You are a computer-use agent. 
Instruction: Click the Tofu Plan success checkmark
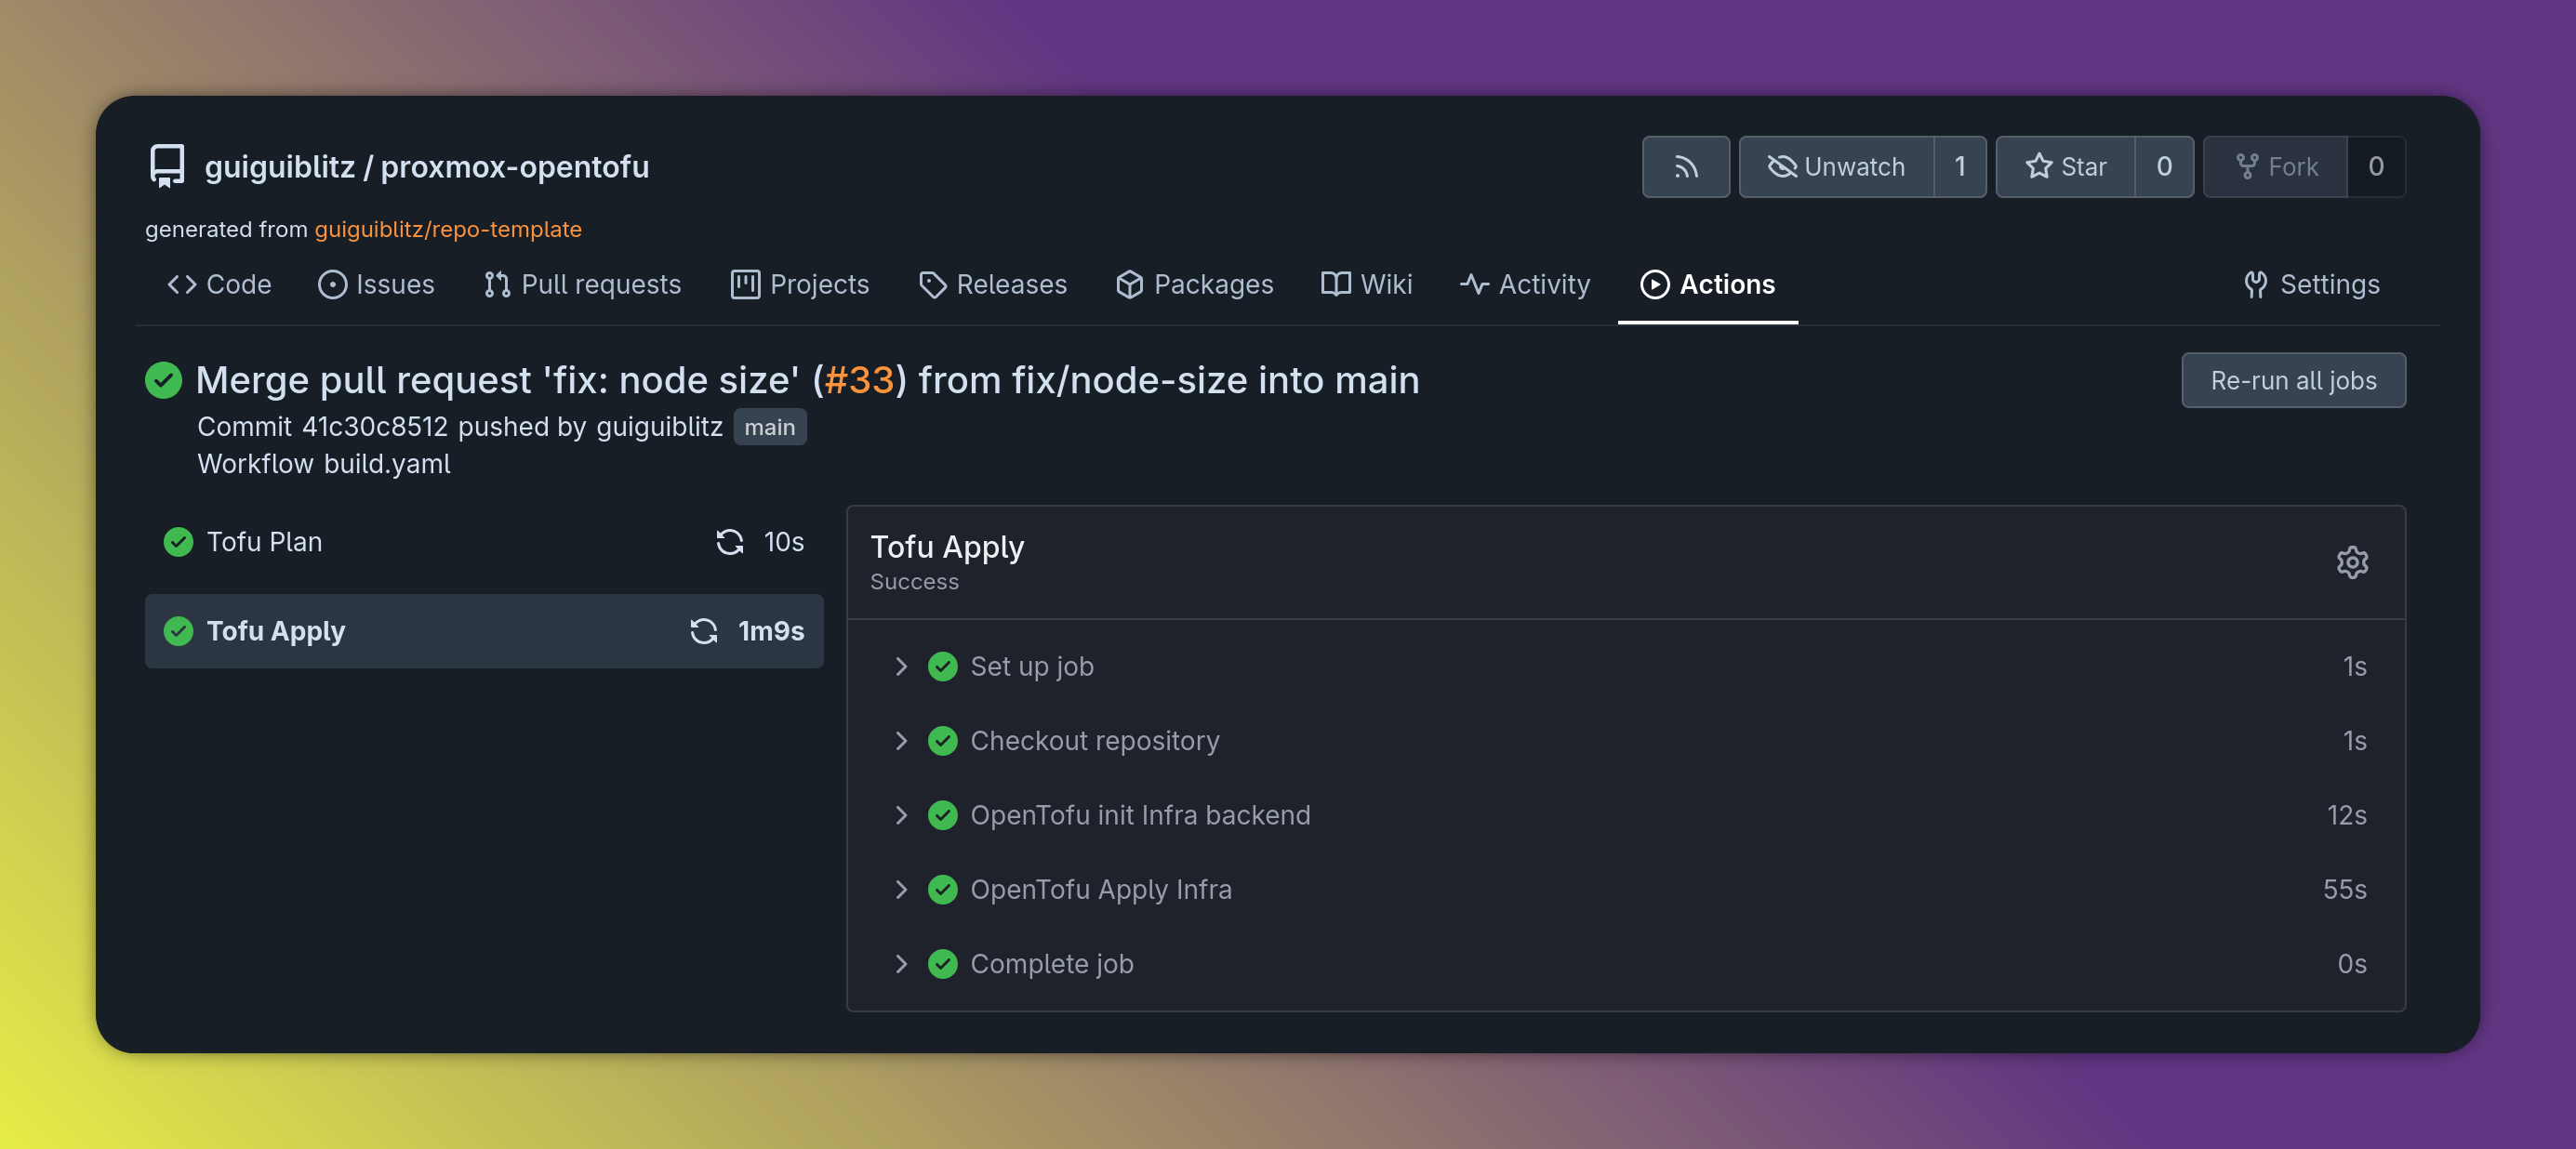(x=178, y=542)
